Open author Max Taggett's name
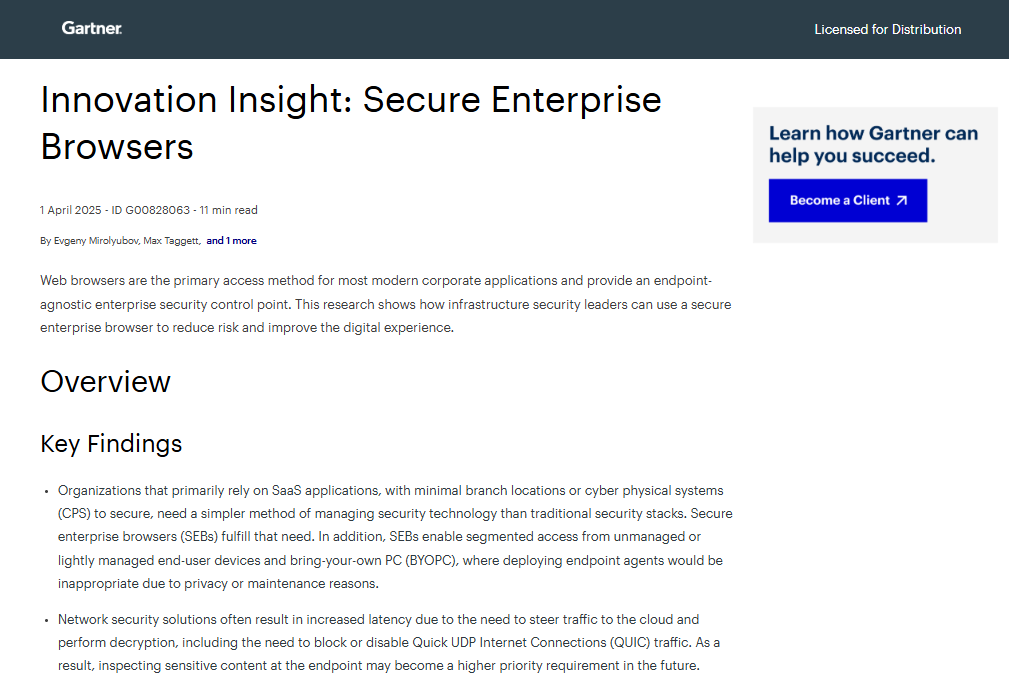This screenshot has height=688, width=1009. point(171,241)
